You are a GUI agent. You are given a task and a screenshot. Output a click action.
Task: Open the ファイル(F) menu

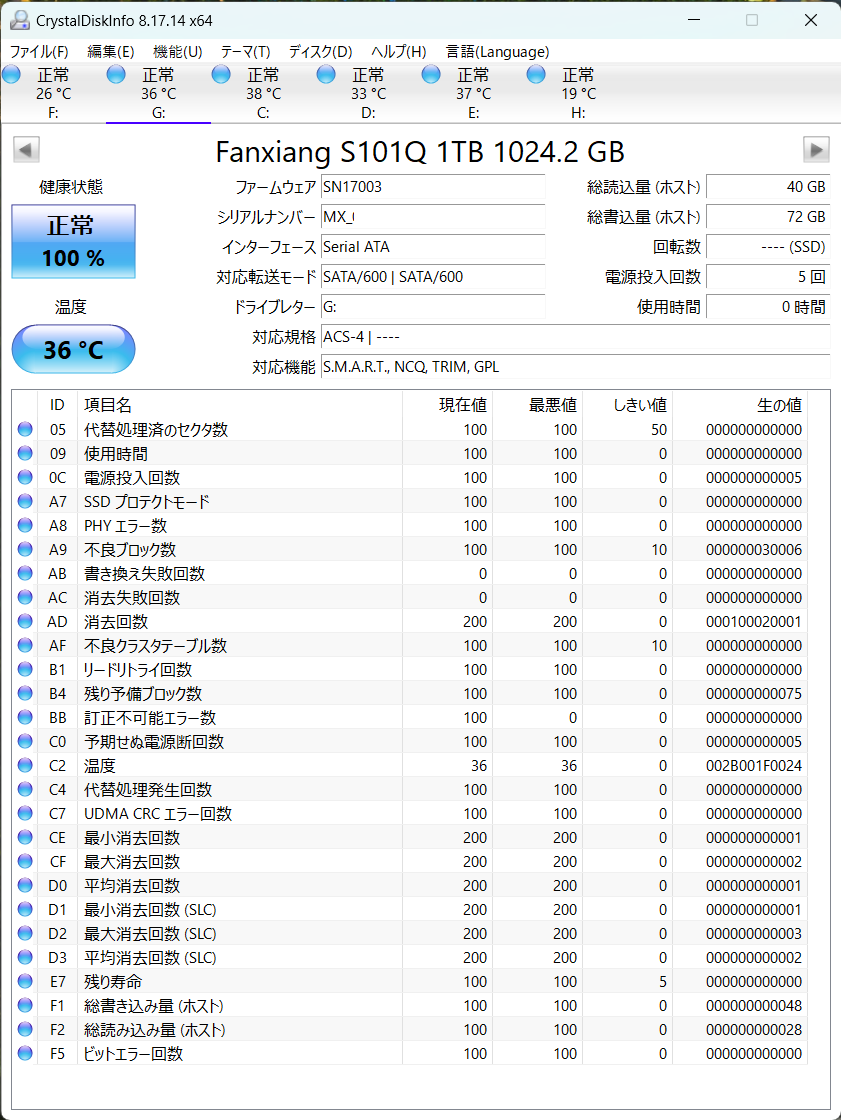39,51
